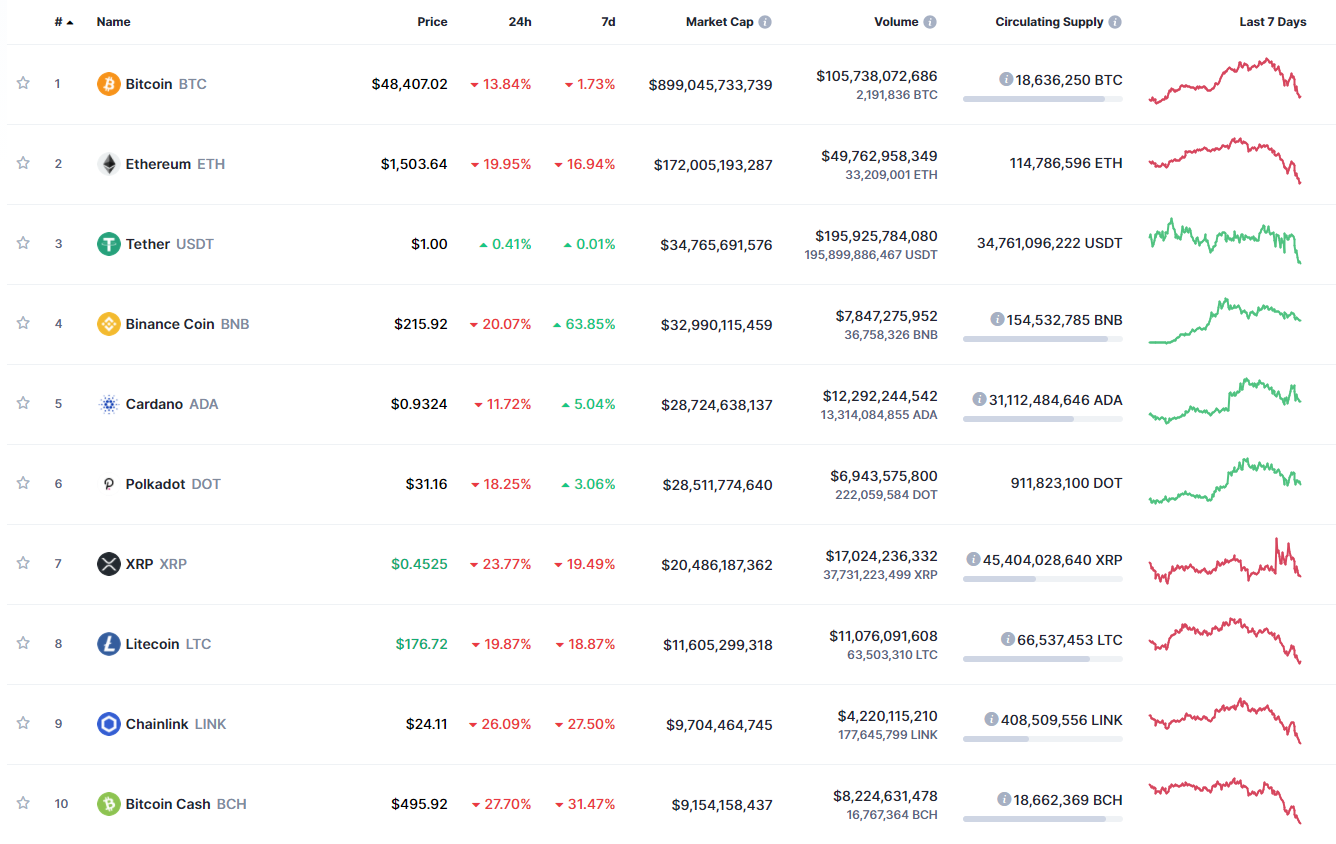Sort the table by Name column
The height and width of the screenshot is (844, 1336).
click(x=113, y=22)
